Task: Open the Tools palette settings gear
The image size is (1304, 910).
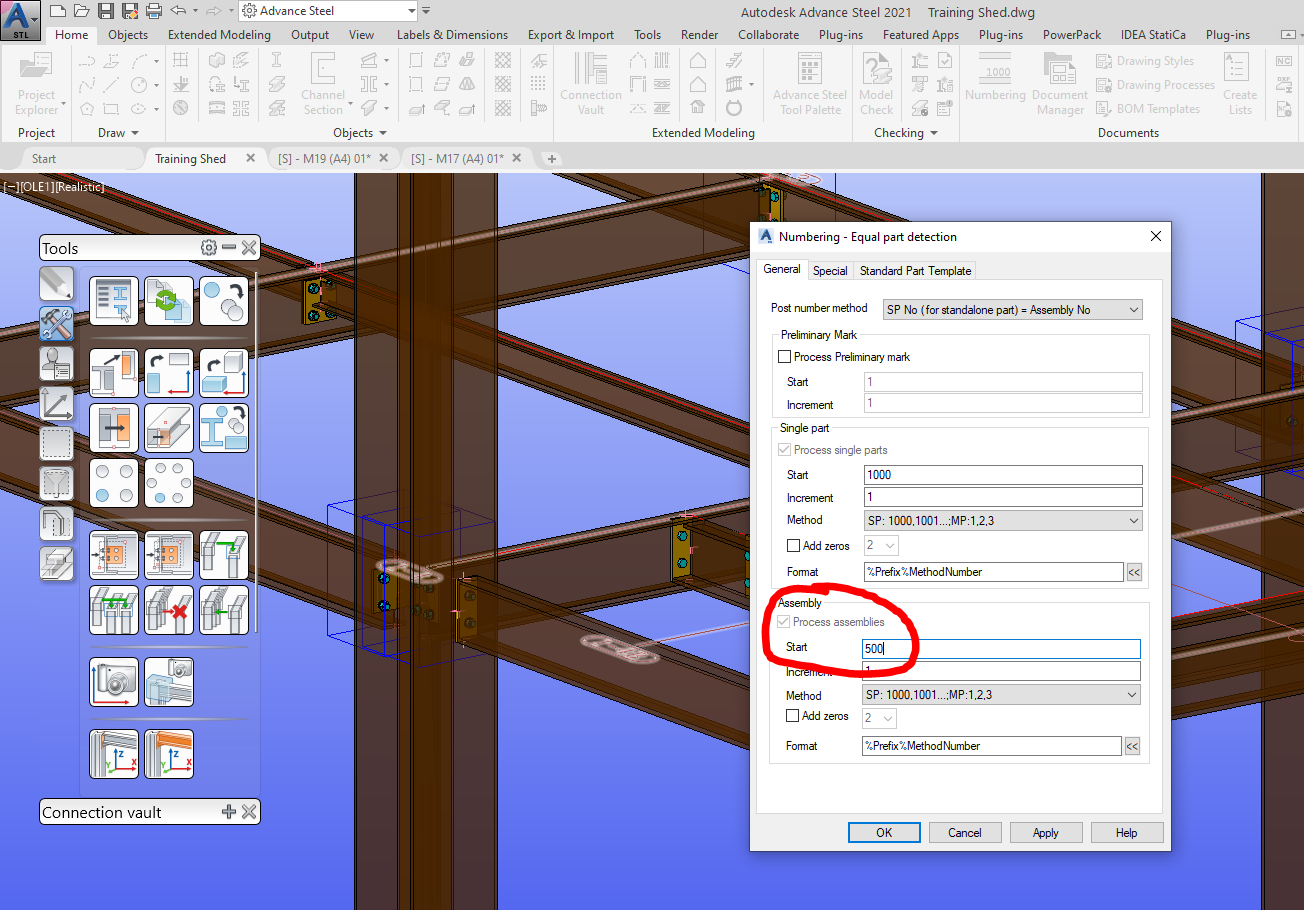Action: [208, 247]
